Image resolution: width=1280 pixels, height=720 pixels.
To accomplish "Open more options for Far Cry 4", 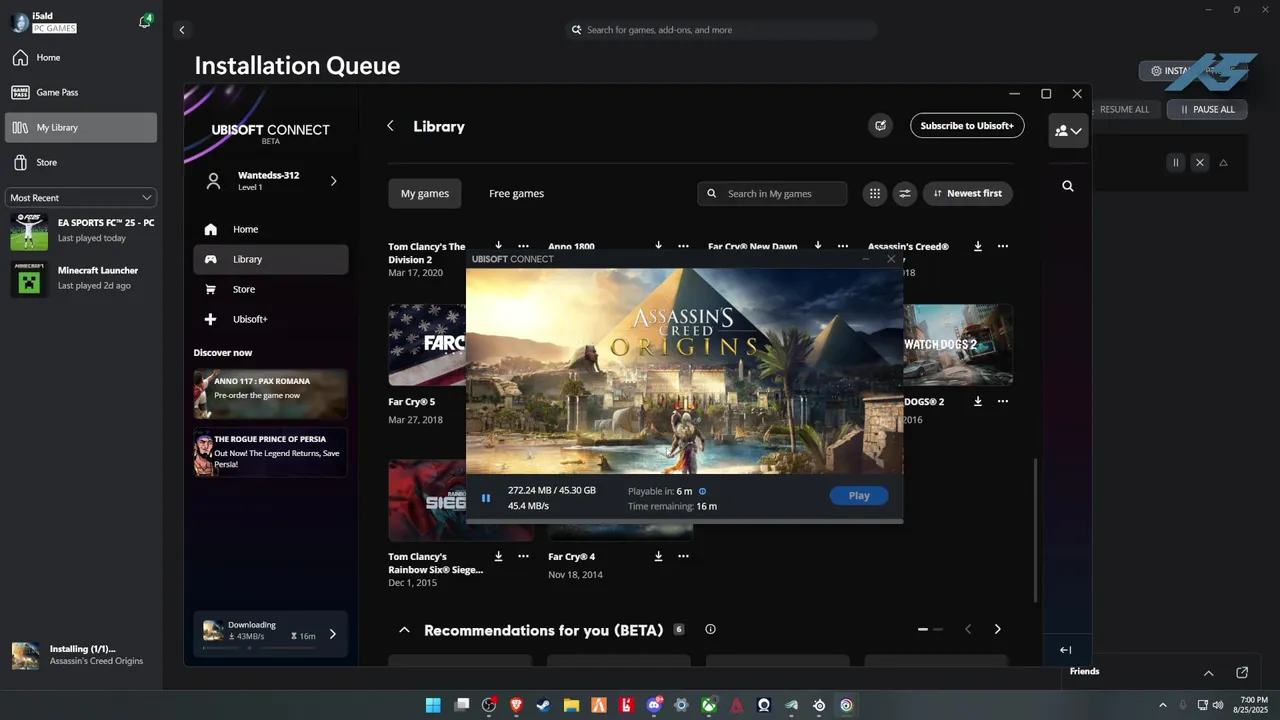I will pos(683,556).
